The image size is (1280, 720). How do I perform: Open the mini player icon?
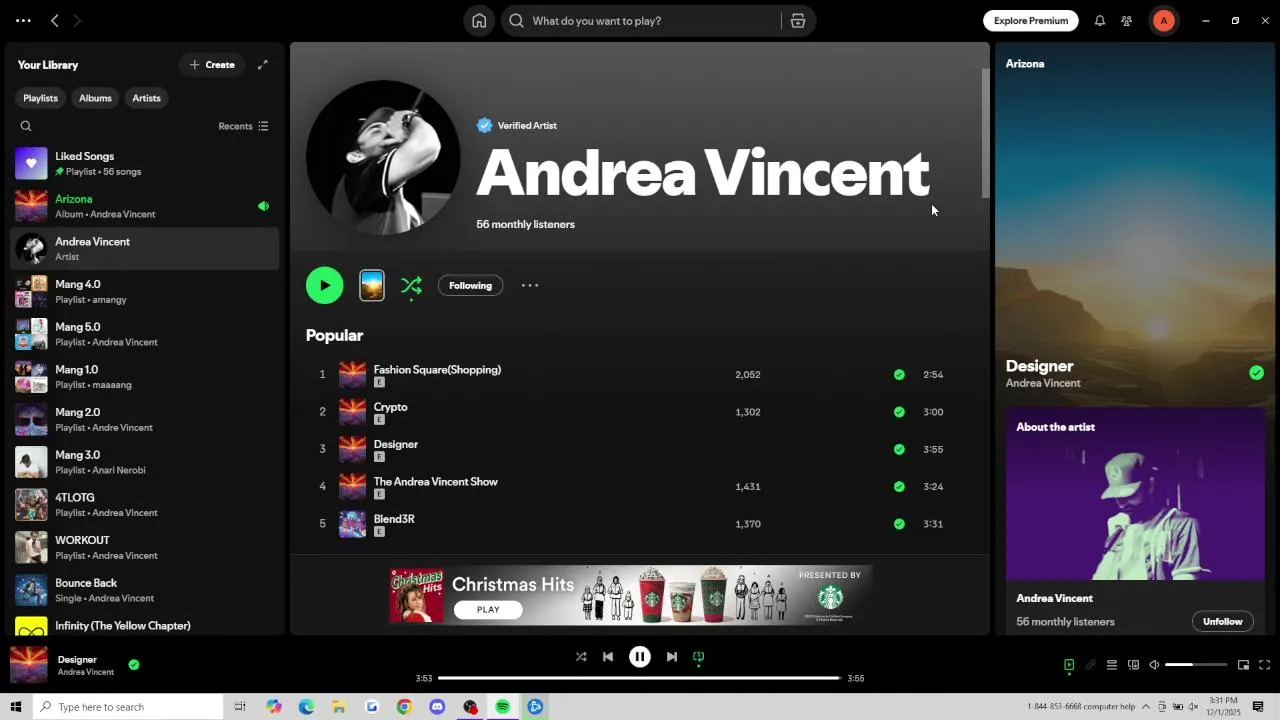pos(1243,665)
